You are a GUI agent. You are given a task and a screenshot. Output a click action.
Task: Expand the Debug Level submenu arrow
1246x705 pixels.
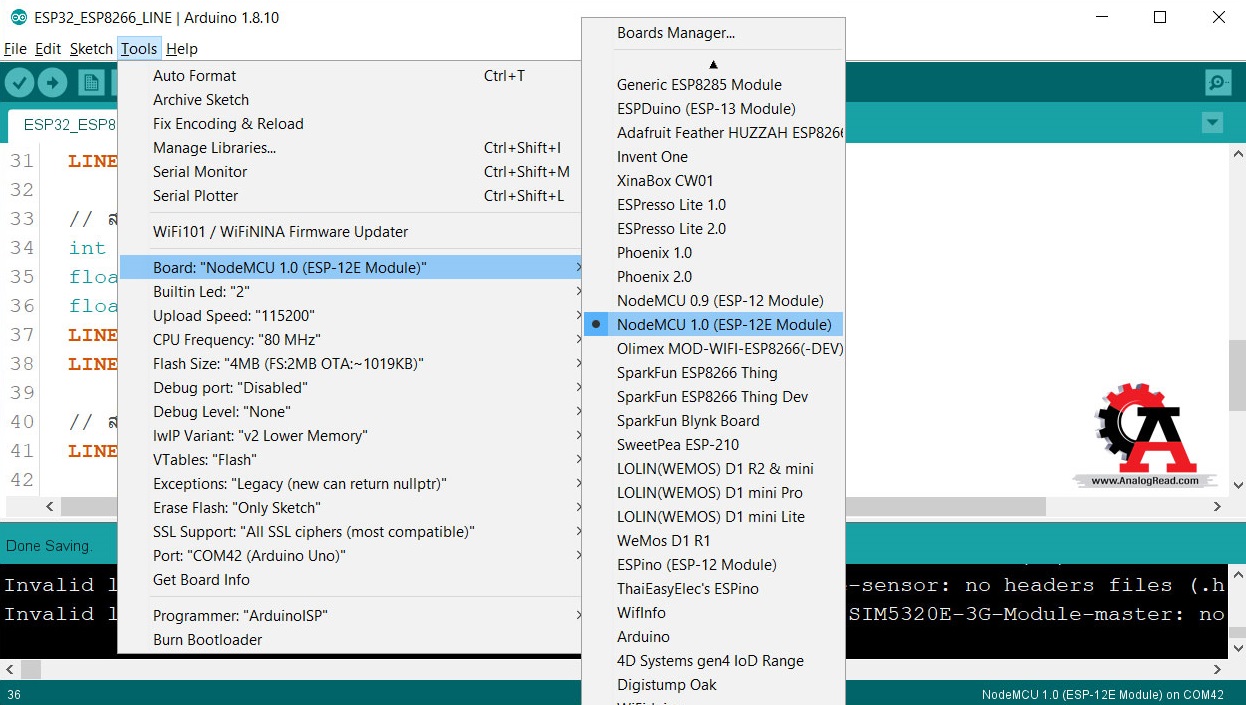pyautogui.click(x=579, y=412)
